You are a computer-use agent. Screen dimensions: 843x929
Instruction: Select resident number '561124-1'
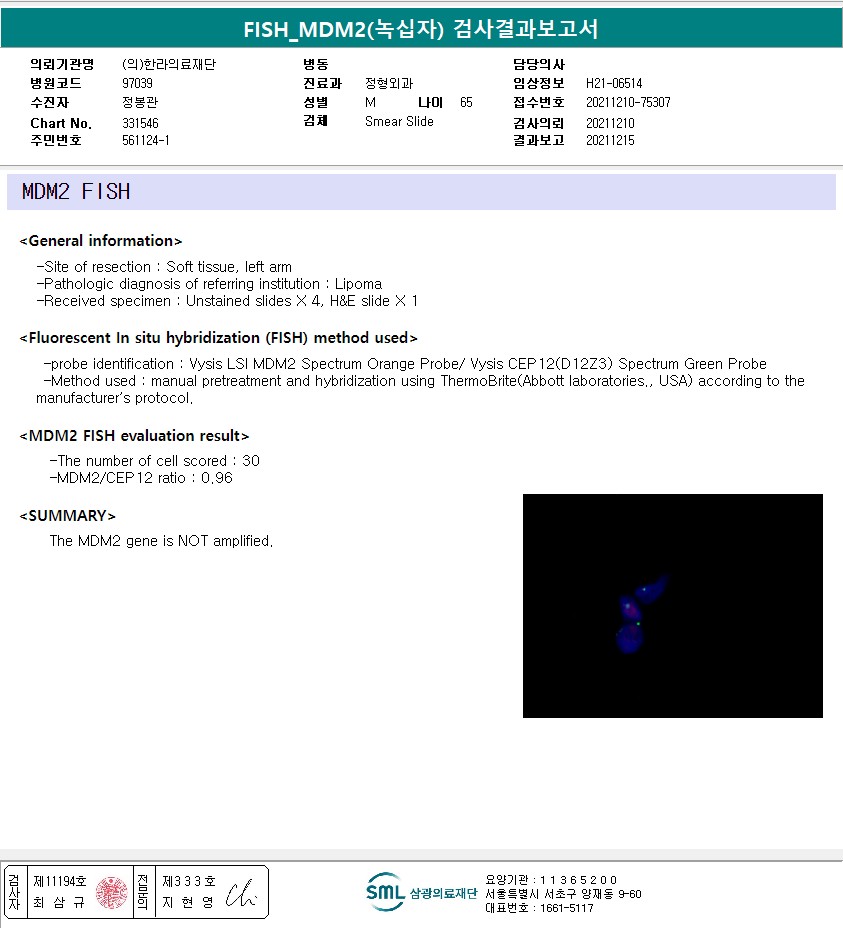coord(146,140)
